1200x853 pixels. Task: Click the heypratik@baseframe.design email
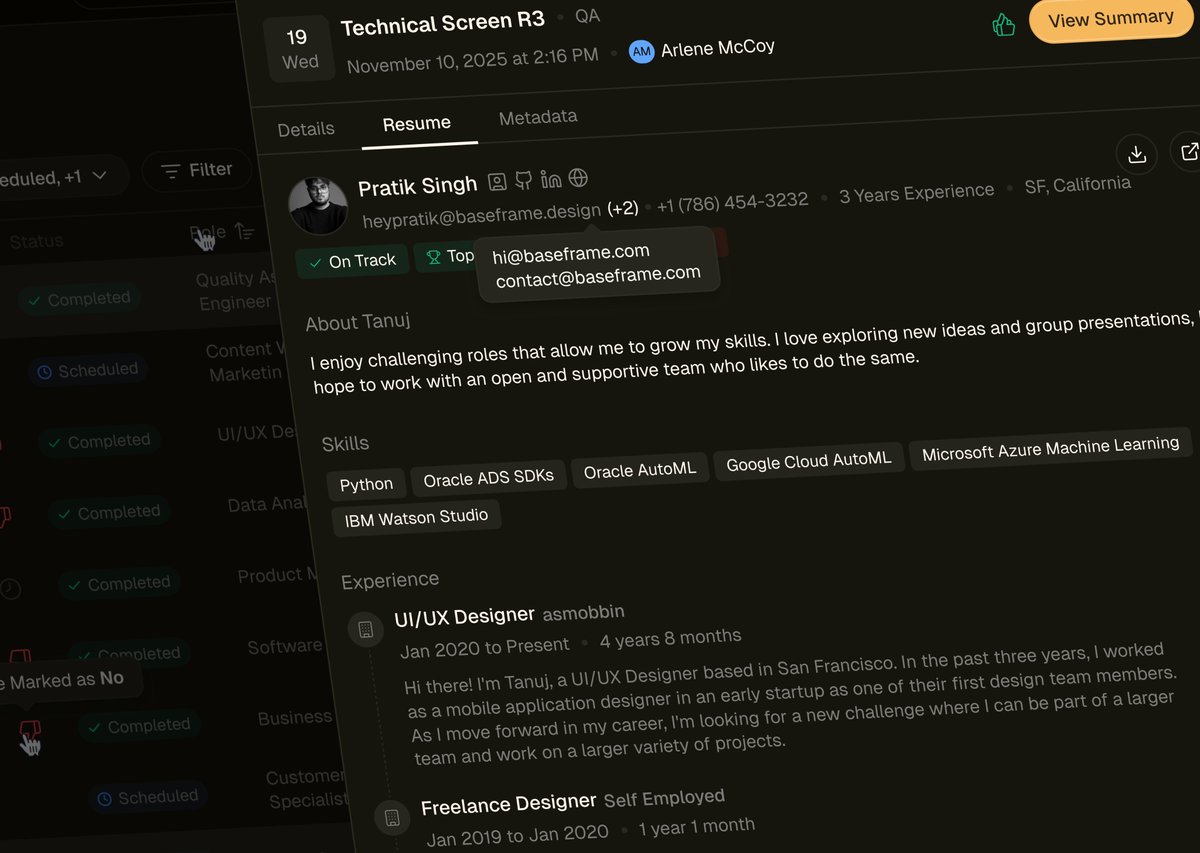point(482,215)
